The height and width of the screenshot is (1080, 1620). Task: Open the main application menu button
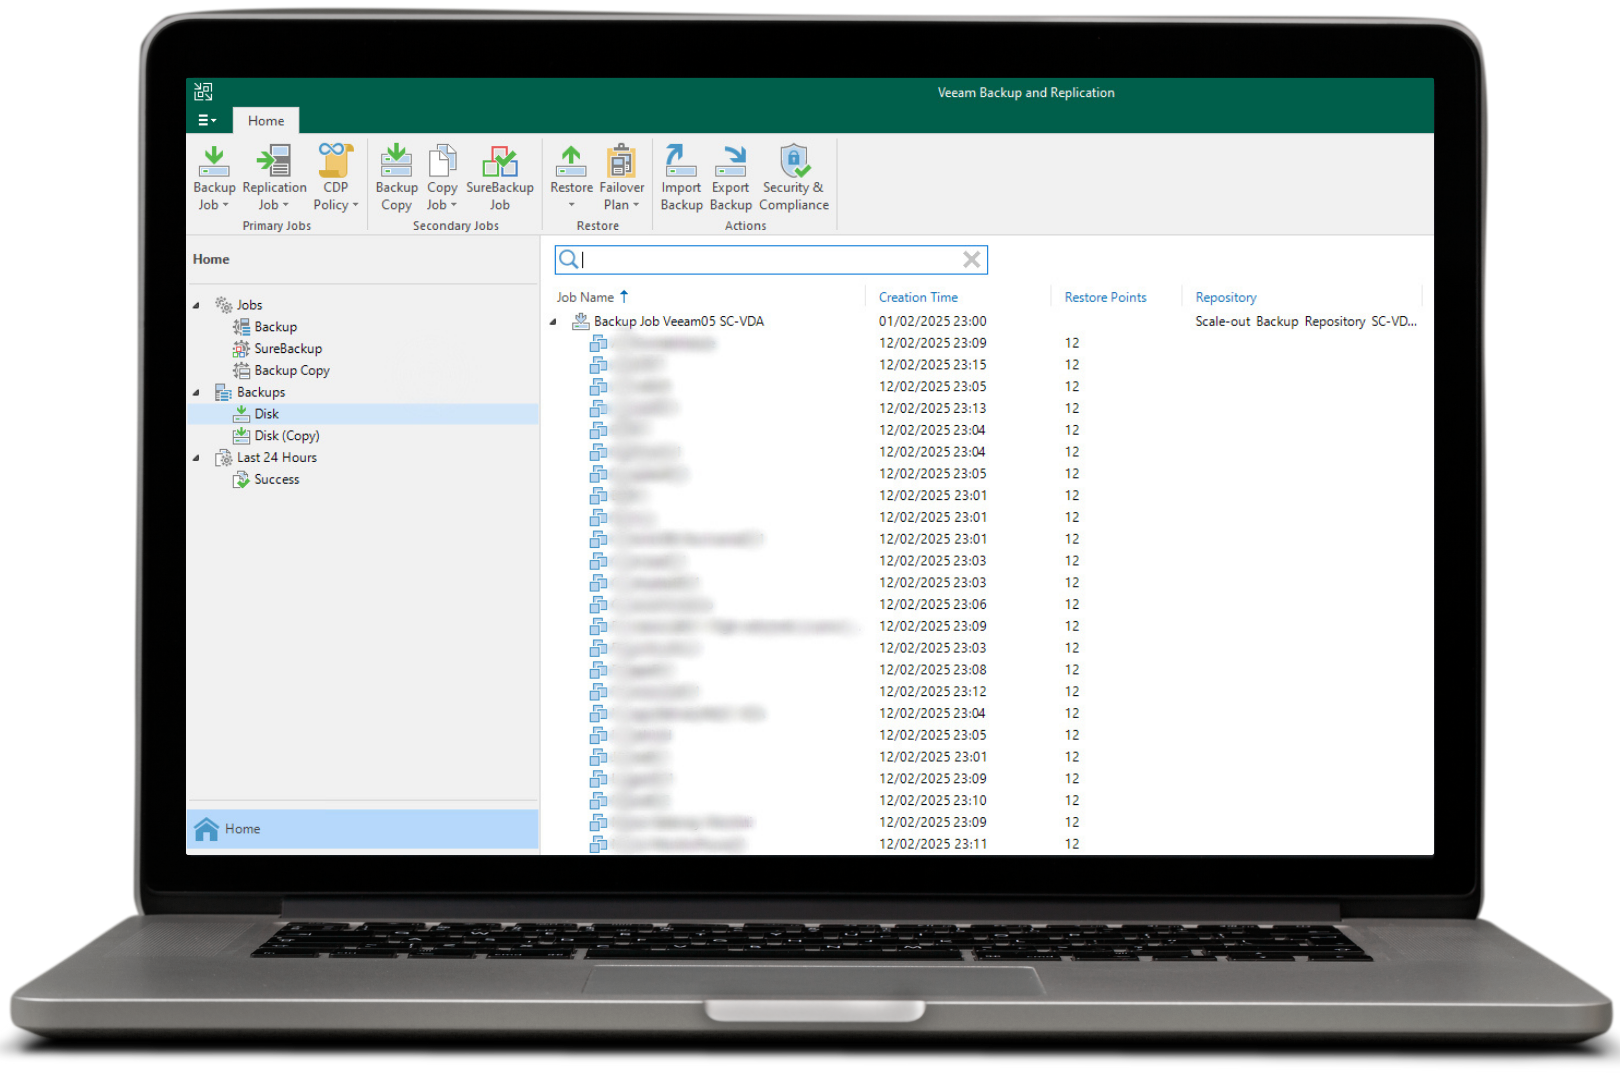pos(207,120)
